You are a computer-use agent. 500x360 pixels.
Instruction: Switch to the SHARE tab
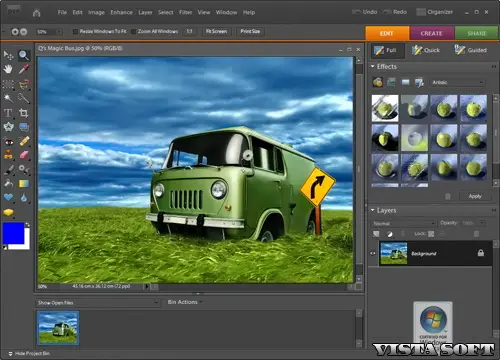click(x=477, y=33)
